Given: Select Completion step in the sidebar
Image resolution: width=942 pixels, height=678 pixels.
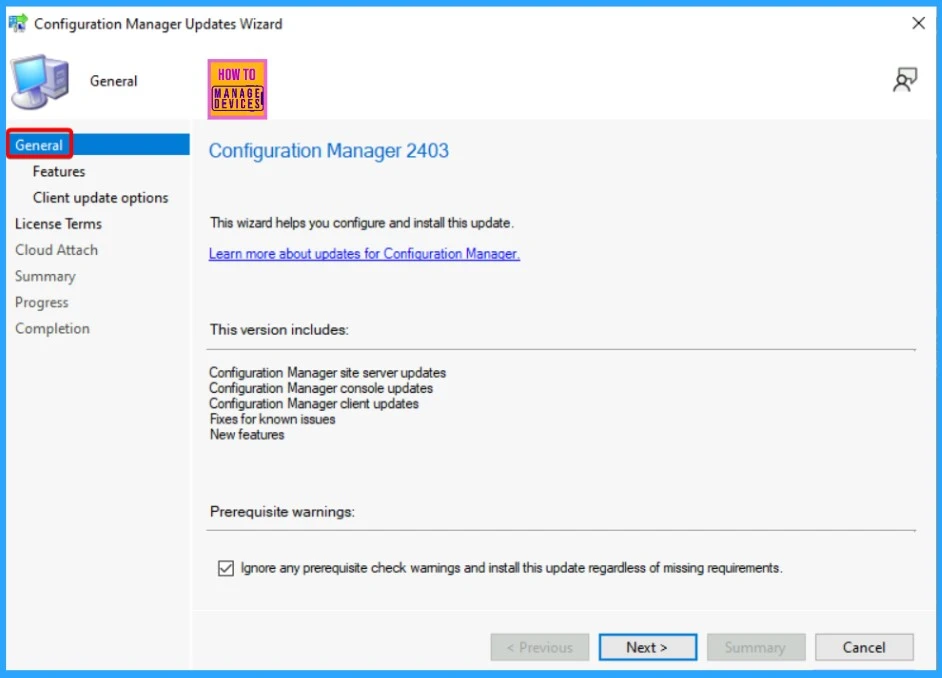Looking at the screenshot, I should coord(52,328).
